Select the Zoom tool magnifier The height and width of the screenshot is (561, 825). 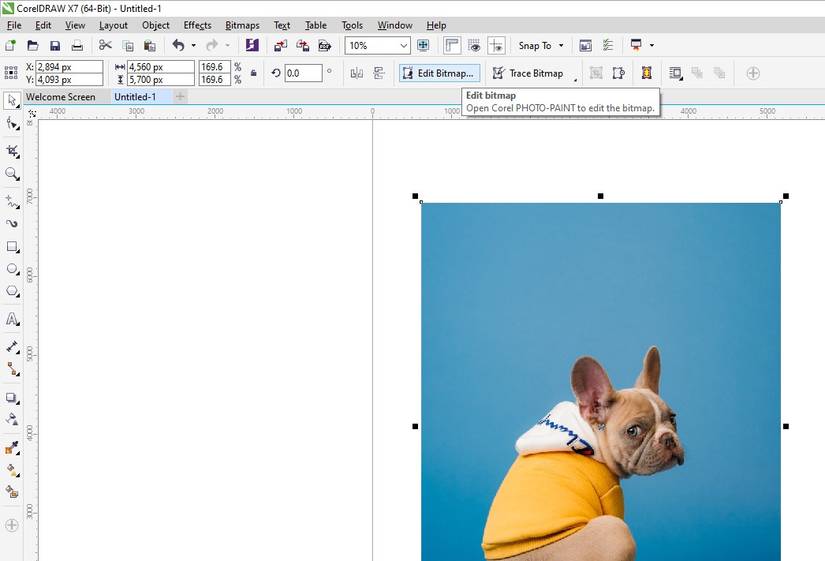pyautogui.click(x=12, y=174)
